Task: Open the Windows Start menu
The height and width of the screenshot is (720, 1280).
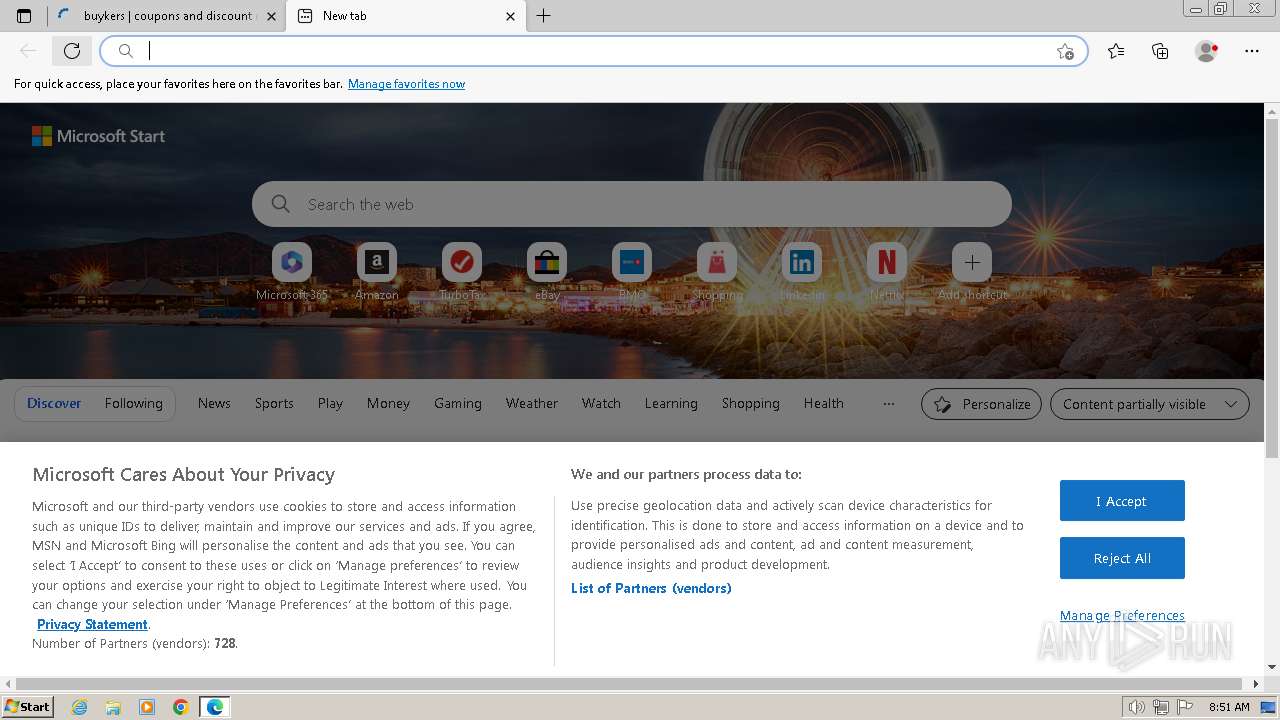Action: tap(27, 707)
